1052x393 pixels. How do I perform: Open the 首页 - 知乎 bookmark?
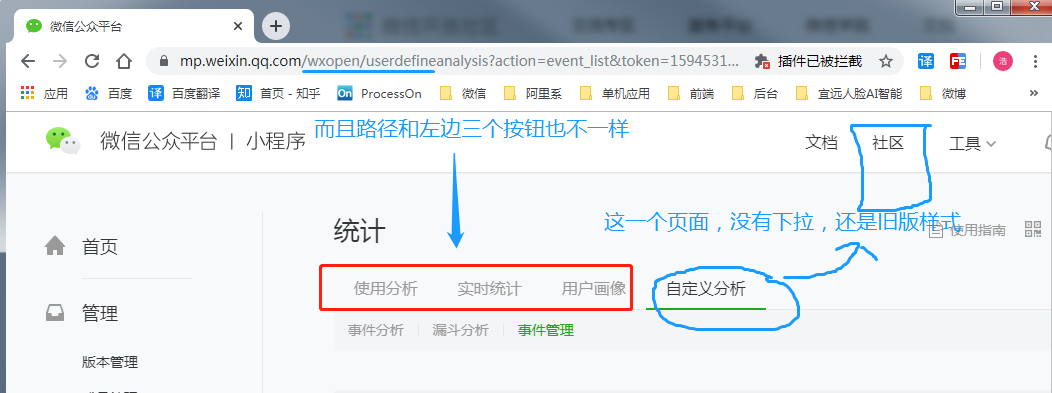[x=278, y=93]
